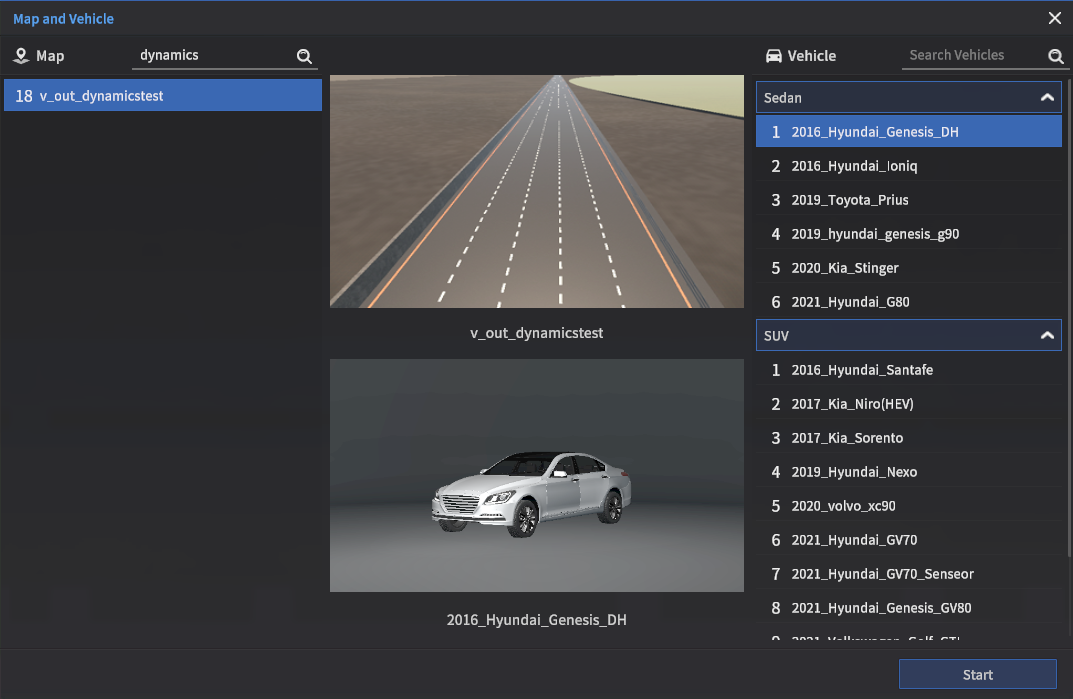Click the Map location pin icon
Screen dimensions: 1073x699
21,56
